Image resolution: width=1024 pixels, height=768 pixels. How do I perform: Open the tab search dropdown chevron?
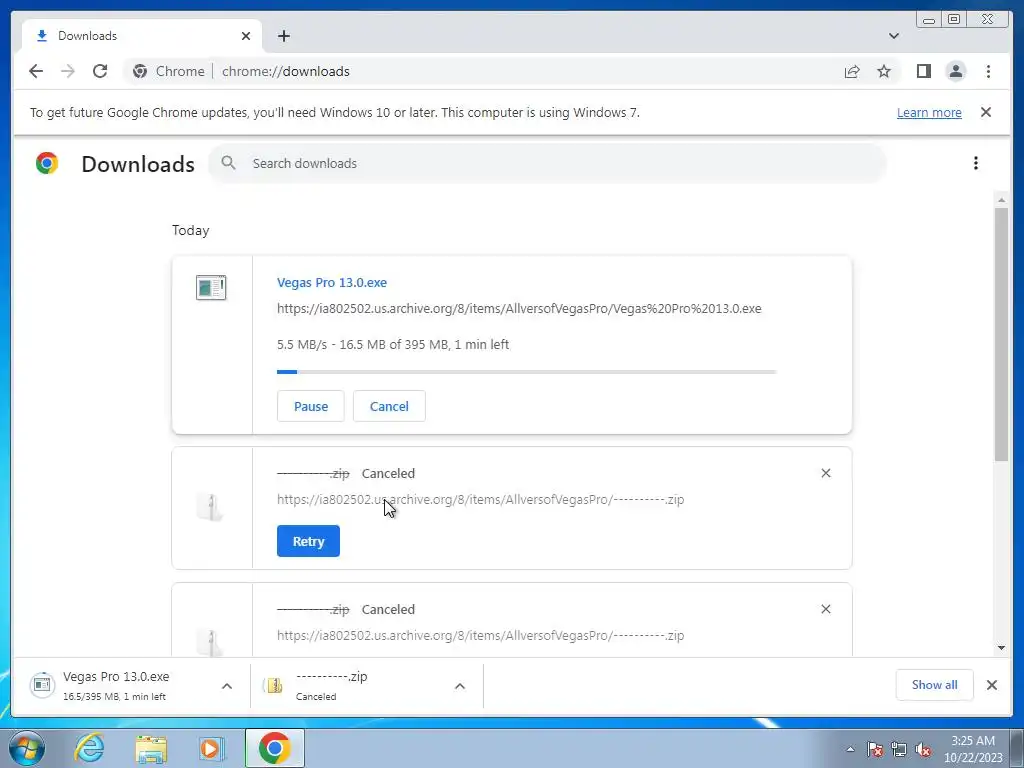pyautogui.click(x=894, y=36)
